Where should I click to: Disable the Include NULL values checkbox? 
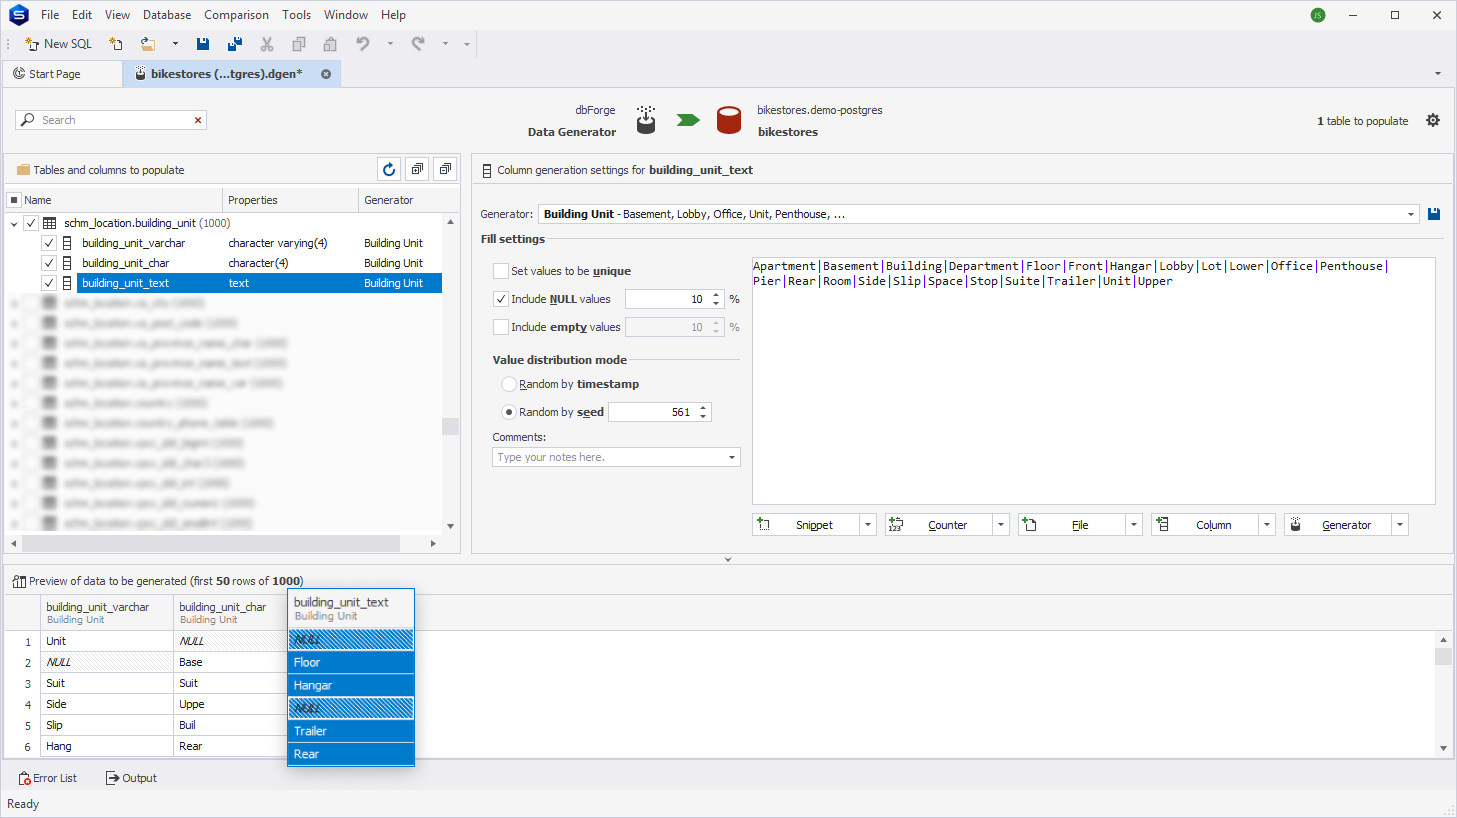[x=501, y=299]
